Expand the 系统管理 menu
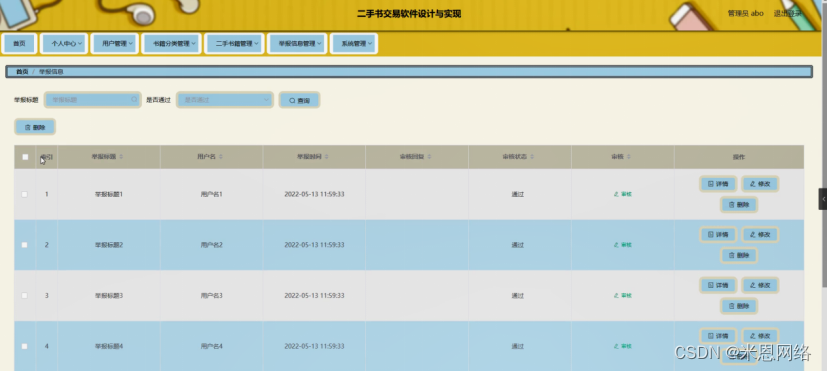The height and width of the screenshot is (371, 827). (x=353, y=44)
